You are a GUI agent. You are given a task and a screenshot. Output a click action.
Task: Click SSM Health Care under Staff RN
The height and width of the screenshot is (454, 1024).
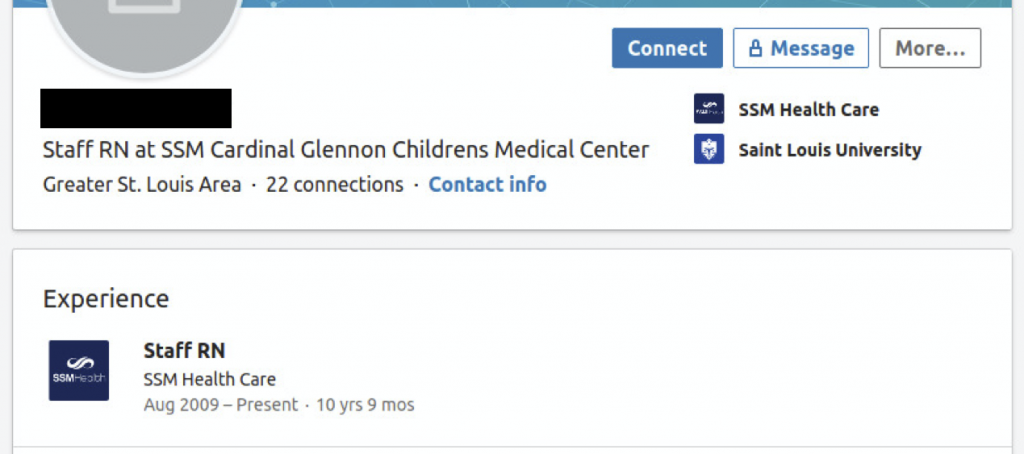pyautogui.click(x=210, y=379)
